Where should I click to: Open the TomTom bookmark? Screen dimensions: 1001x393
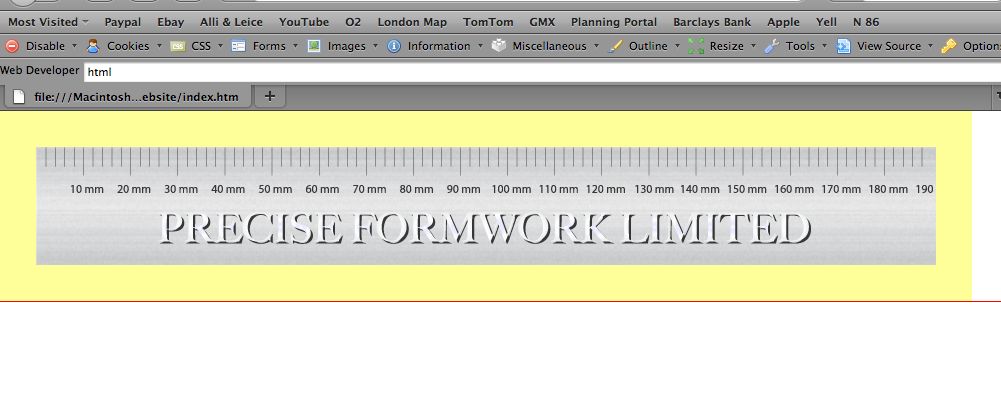pos(488,22)
